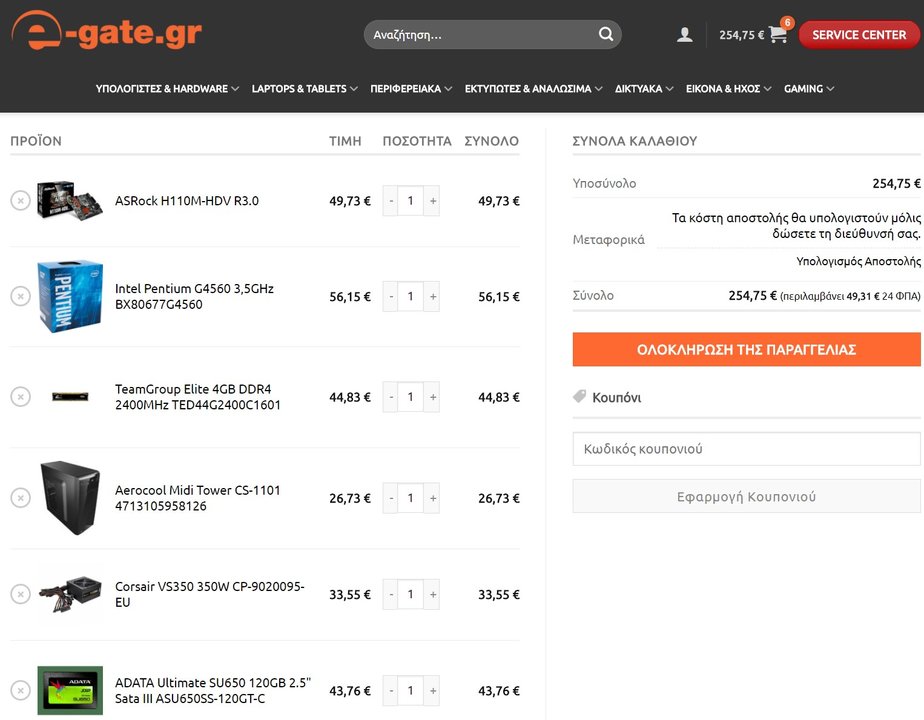Remove TeamGroup Elite 4GB DDR4 from cart
The height and width of the screenshot is (720, 924).
point(21,397)
